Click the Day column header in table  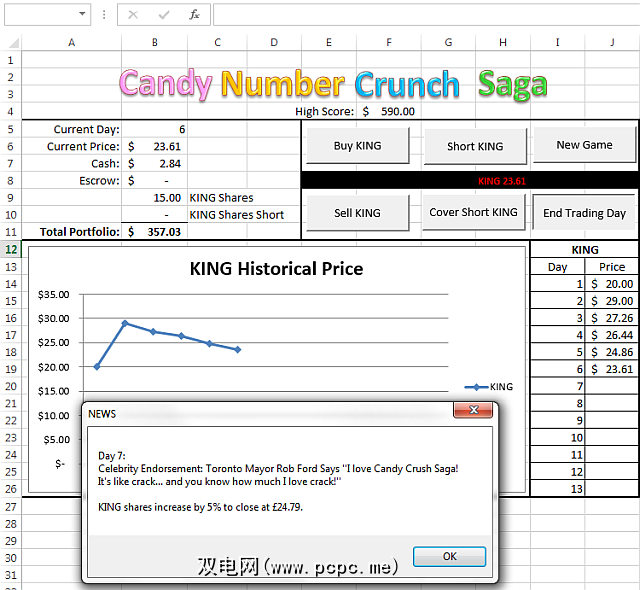click(x=558, y=267)
